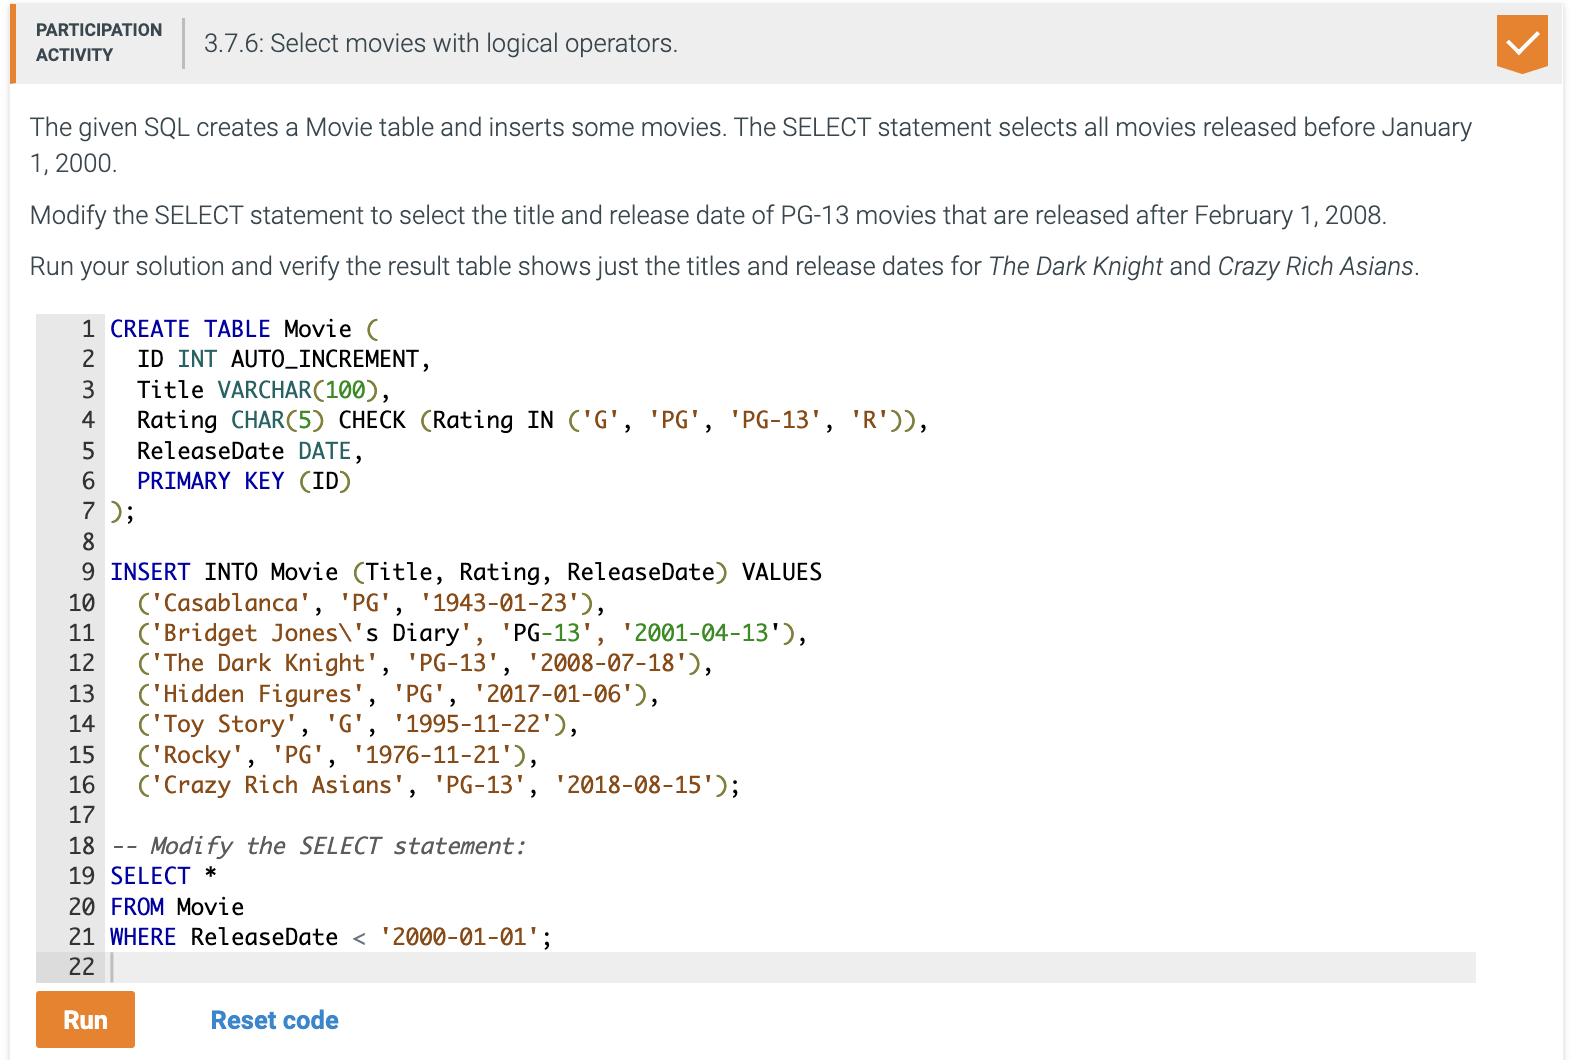Screen dimensions: 1572x1060
Task: Click the asterisk after SELECT
Action: click(210, 875)
